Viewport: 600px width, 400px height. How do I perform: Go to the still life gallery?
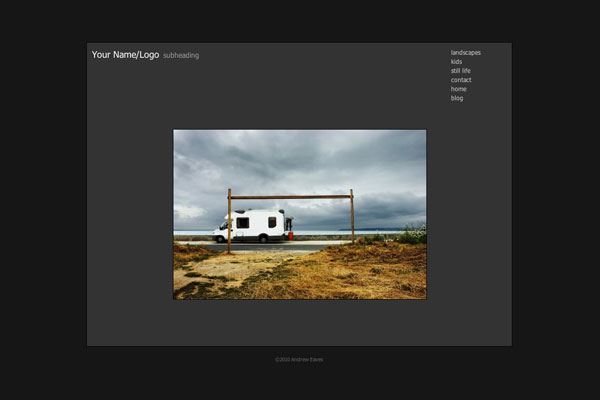tap(460, 71)
